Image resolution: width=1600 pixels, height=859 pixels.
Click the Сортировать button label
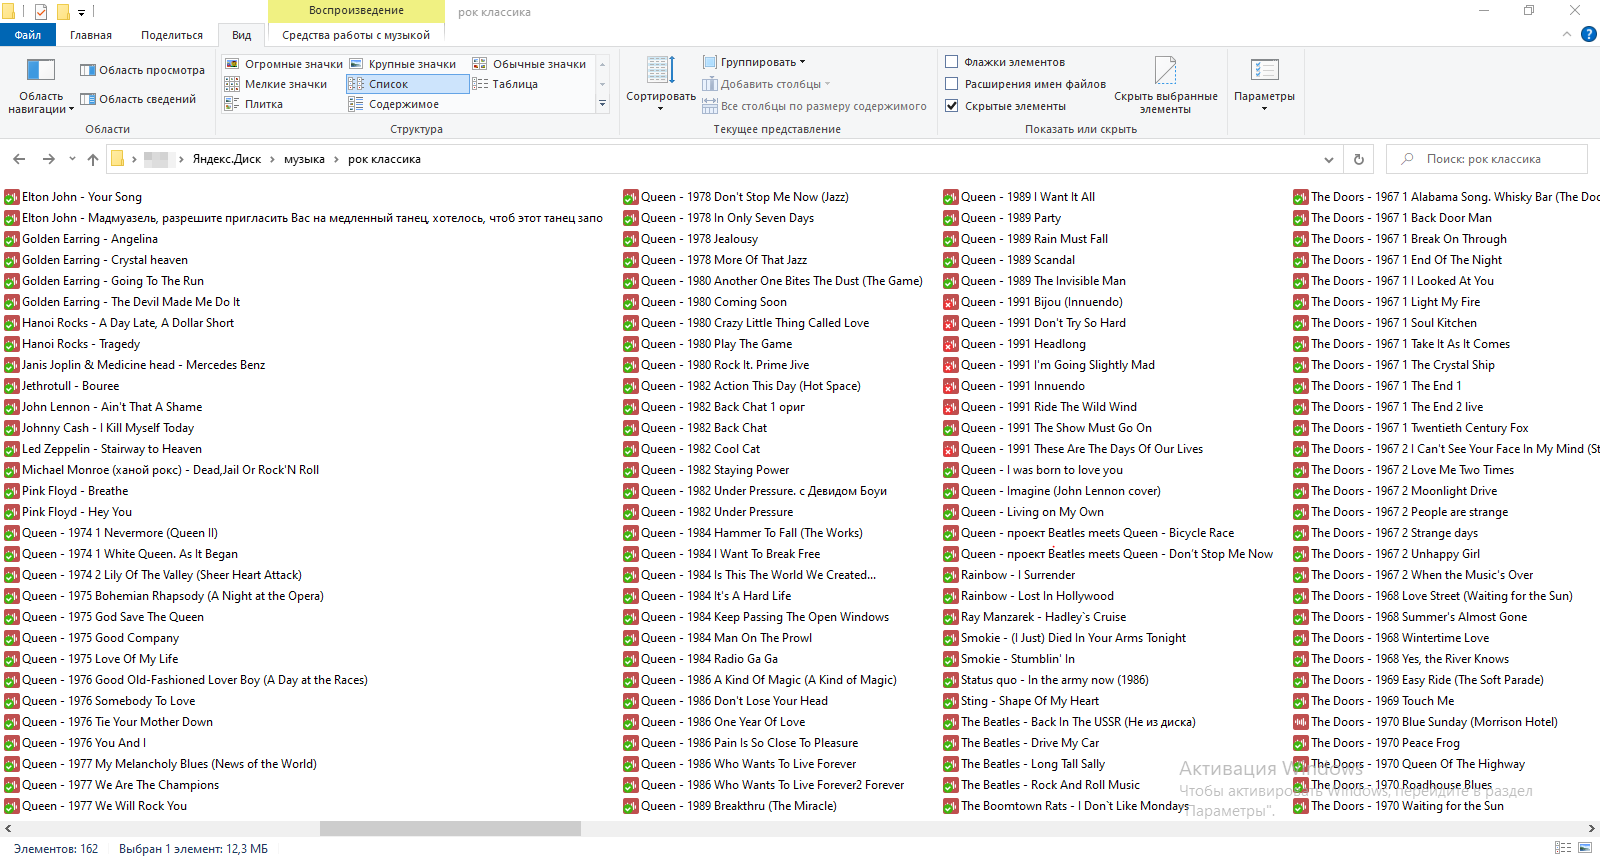[661, 97]
